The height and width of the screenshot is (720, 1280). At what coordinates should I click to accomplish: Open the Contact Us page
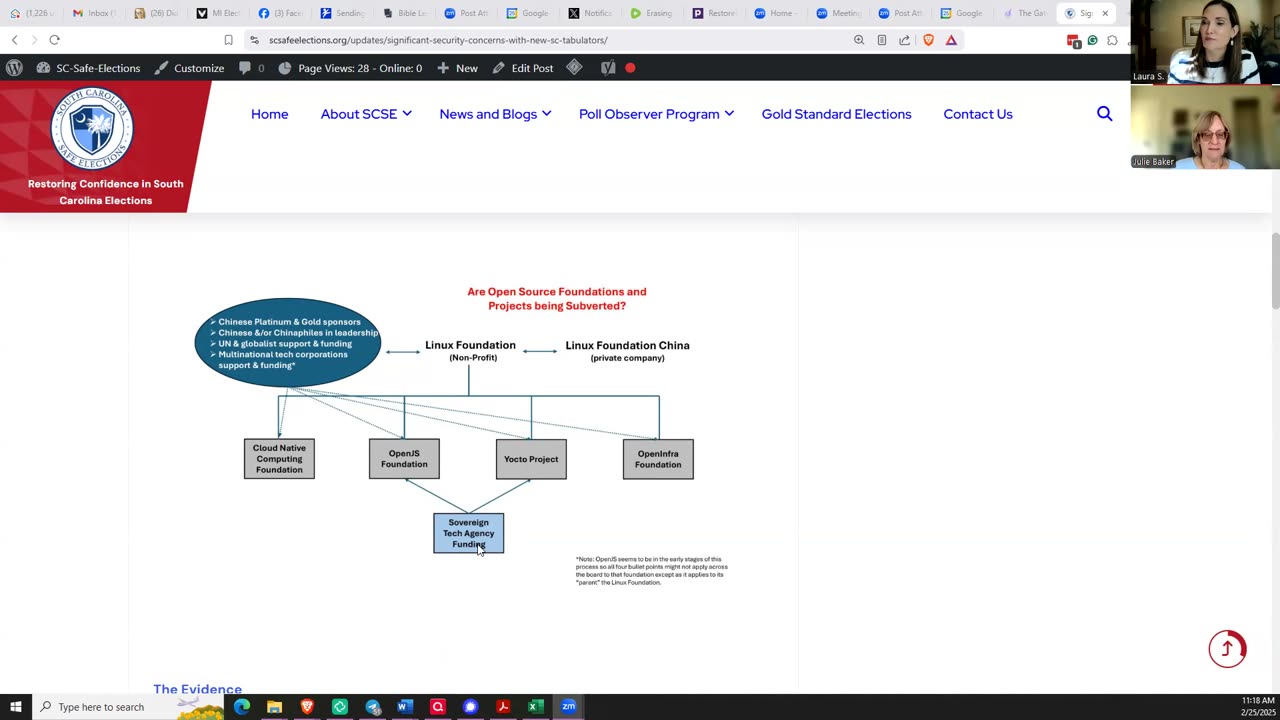[x=978, y=114]
